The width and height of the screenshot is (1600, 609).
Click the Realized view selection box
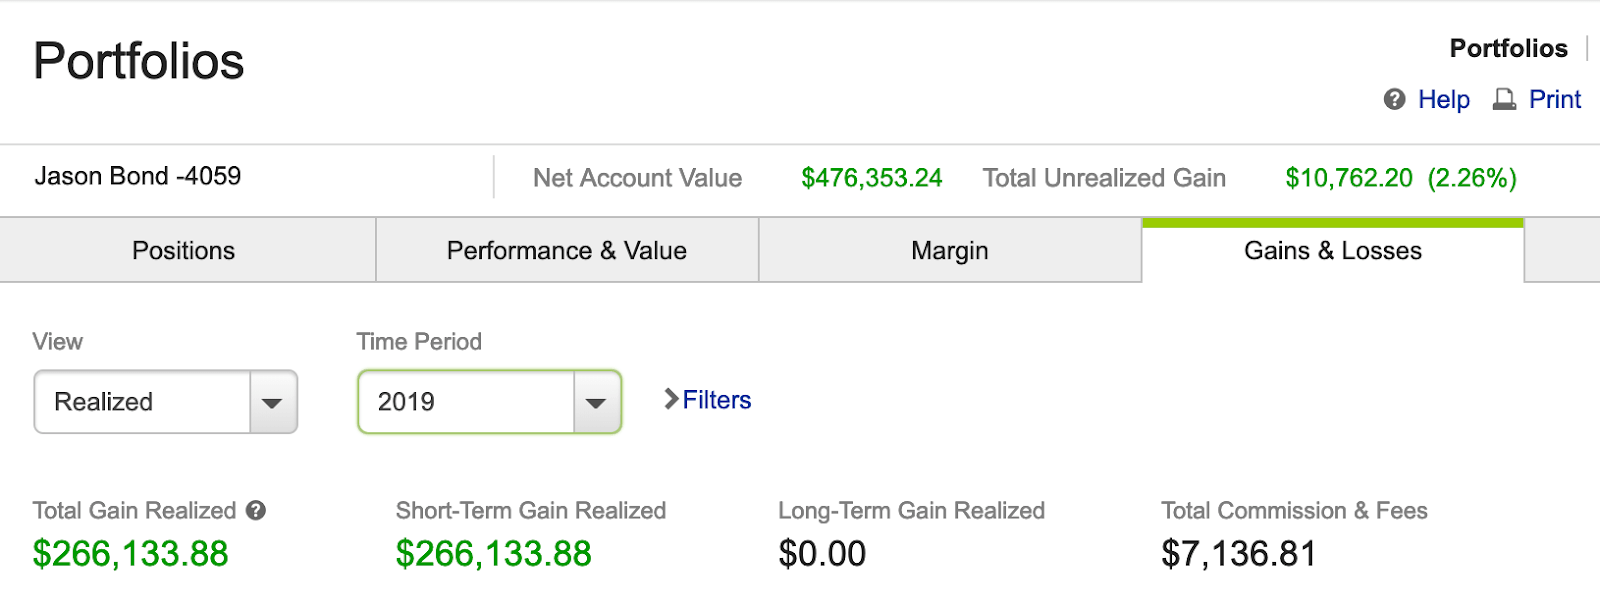tap(142, 402)
